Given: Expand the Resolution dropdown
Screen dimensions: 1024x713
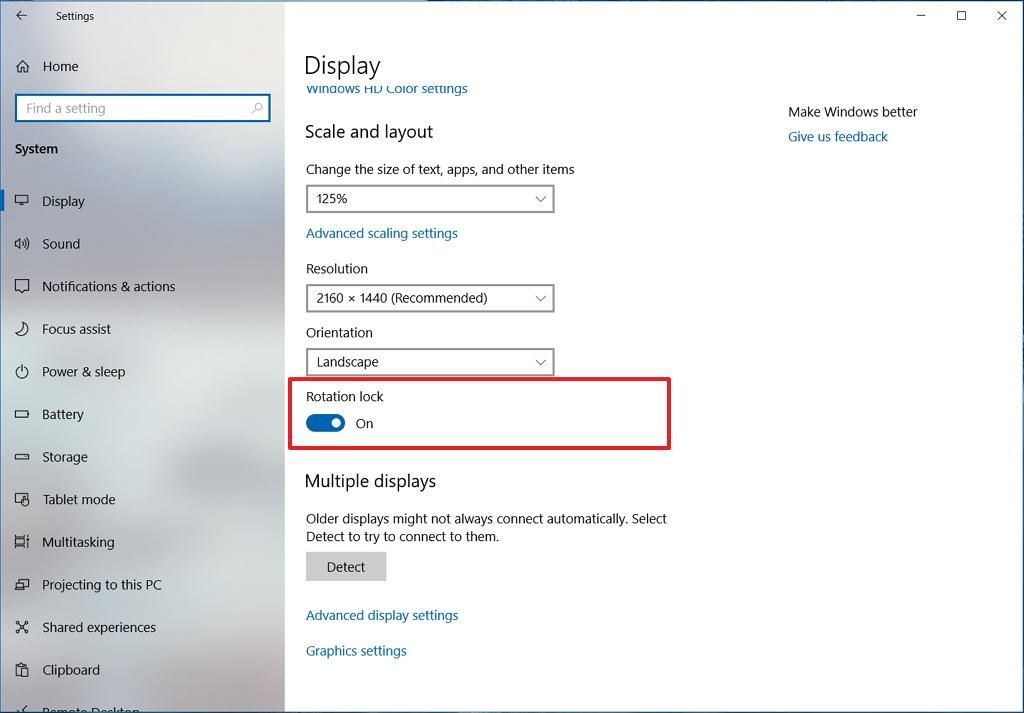Looking at the screenshot, I should point(430,298).
